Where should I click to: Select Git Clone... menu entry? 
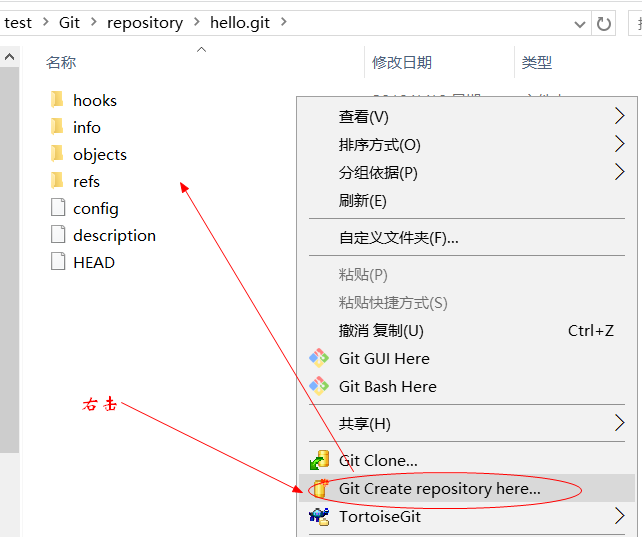pyautogui.click(x=467, y=460)
